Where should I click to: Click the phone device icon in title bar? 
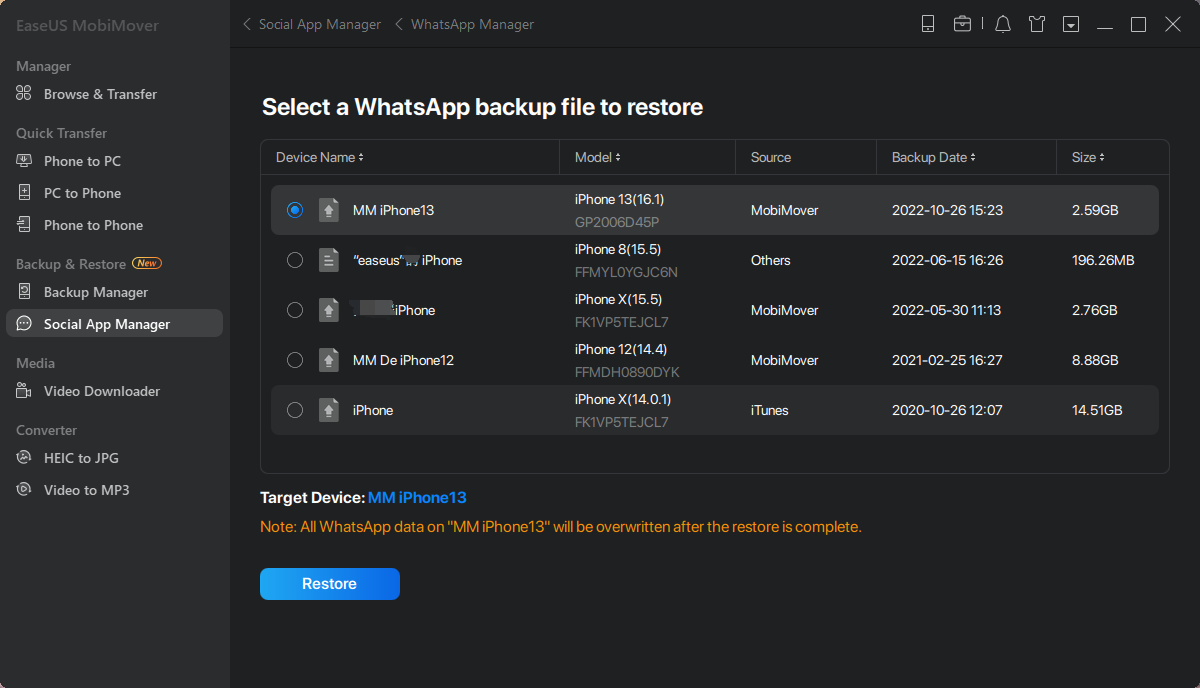click(x=928, y=24)
